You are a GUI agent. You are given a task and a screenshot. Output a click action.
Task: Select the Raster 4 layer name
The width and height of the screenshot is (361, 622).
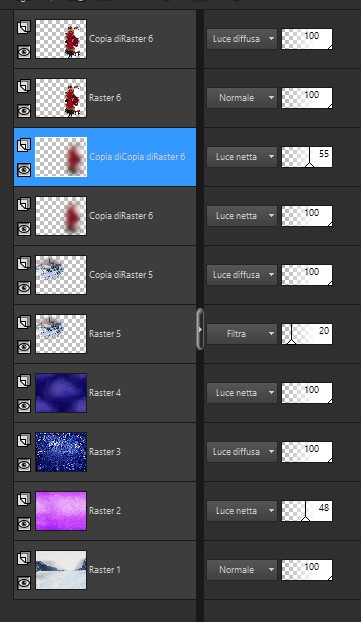105,393
